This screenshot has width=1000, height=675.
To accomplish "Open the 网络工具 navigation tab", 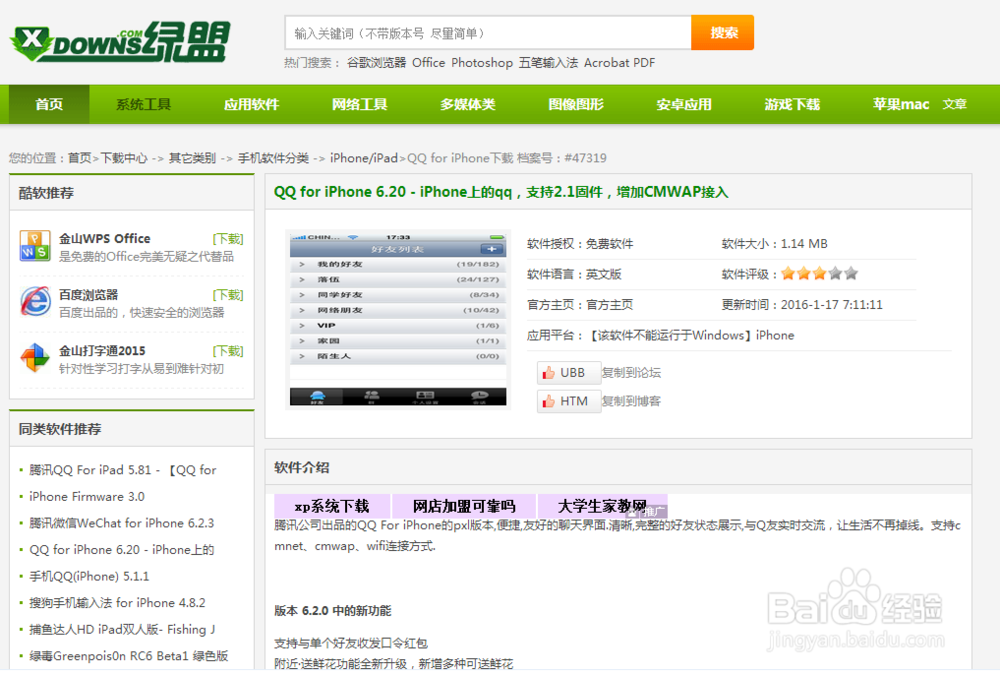I will click(360, 104).
